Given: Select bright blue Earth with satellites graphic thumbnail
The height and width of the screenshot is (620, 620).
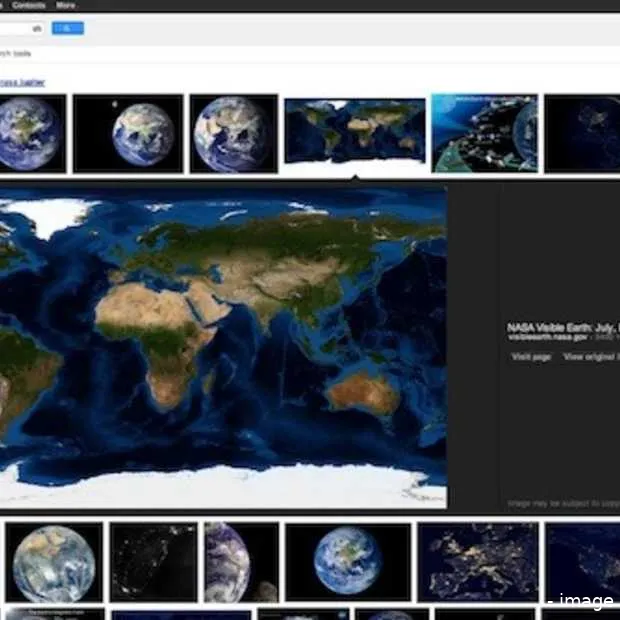Looking at the screenshot, I should pyautogui.click(x=485, y=134).
